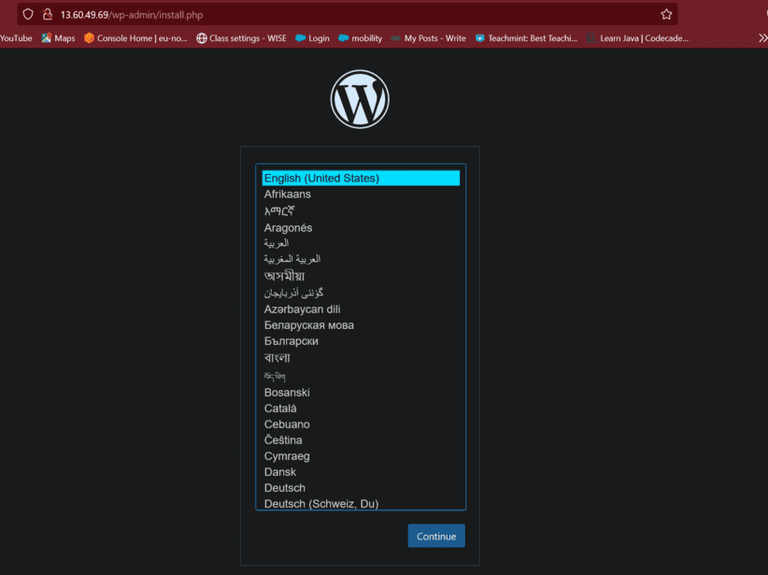This screenshot has width=768, height=575.
Task: Open the Class settings - WISE bookmark
Action: [x=241, y=38]
